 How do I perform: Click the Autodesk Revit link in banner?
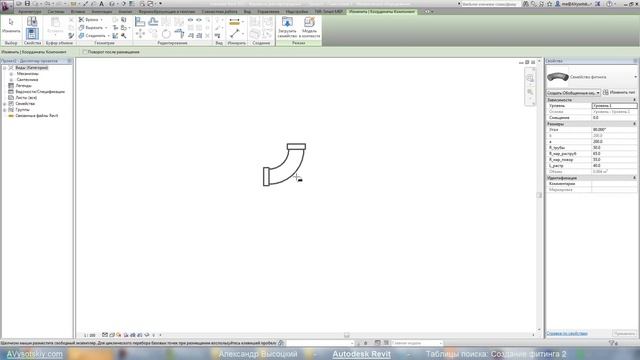click(x=361, y=354)
